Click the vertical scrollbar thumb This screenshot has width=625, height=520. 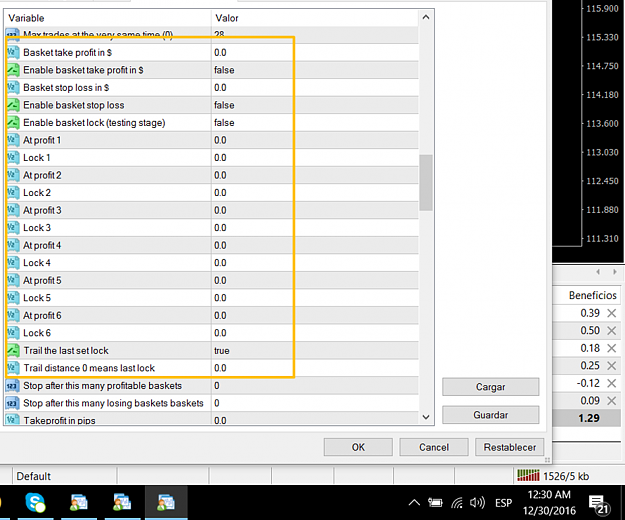[x=426, y=182]
